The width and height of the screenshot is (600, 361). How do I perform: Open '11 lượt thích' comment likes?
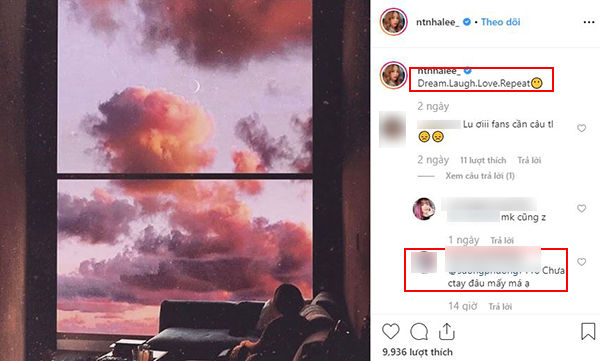pos(483,160)
